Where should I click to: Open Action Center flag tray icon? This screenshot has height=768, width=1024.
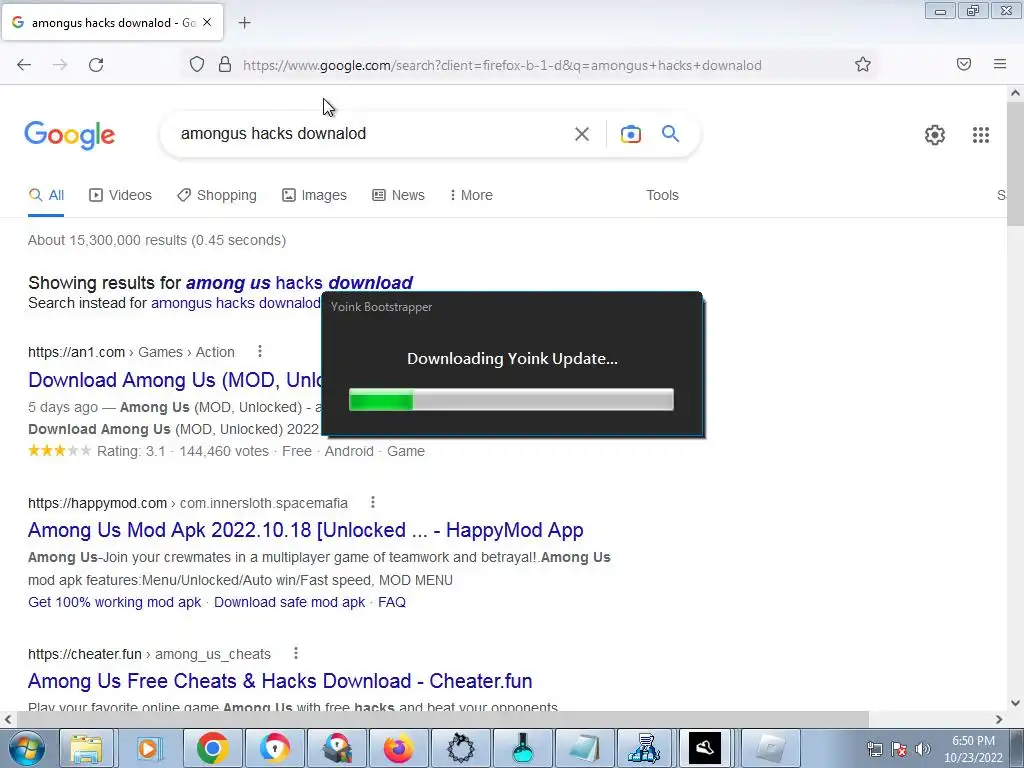(x=899, y=749)
